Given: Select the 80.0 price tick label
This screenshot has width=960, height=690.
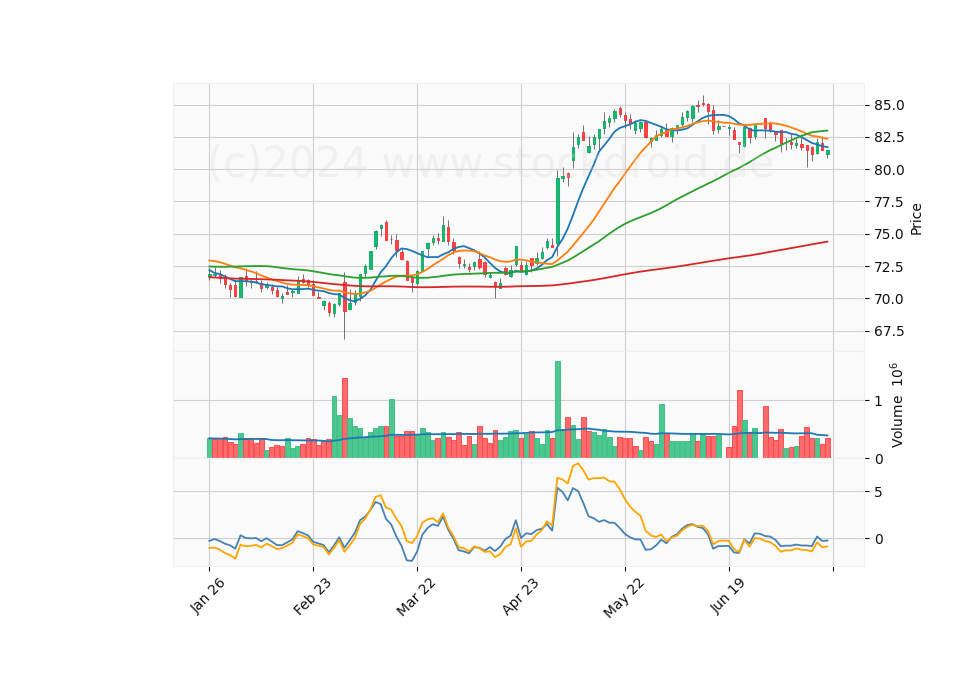Looking at the screenshot, I should pos(889,170).
